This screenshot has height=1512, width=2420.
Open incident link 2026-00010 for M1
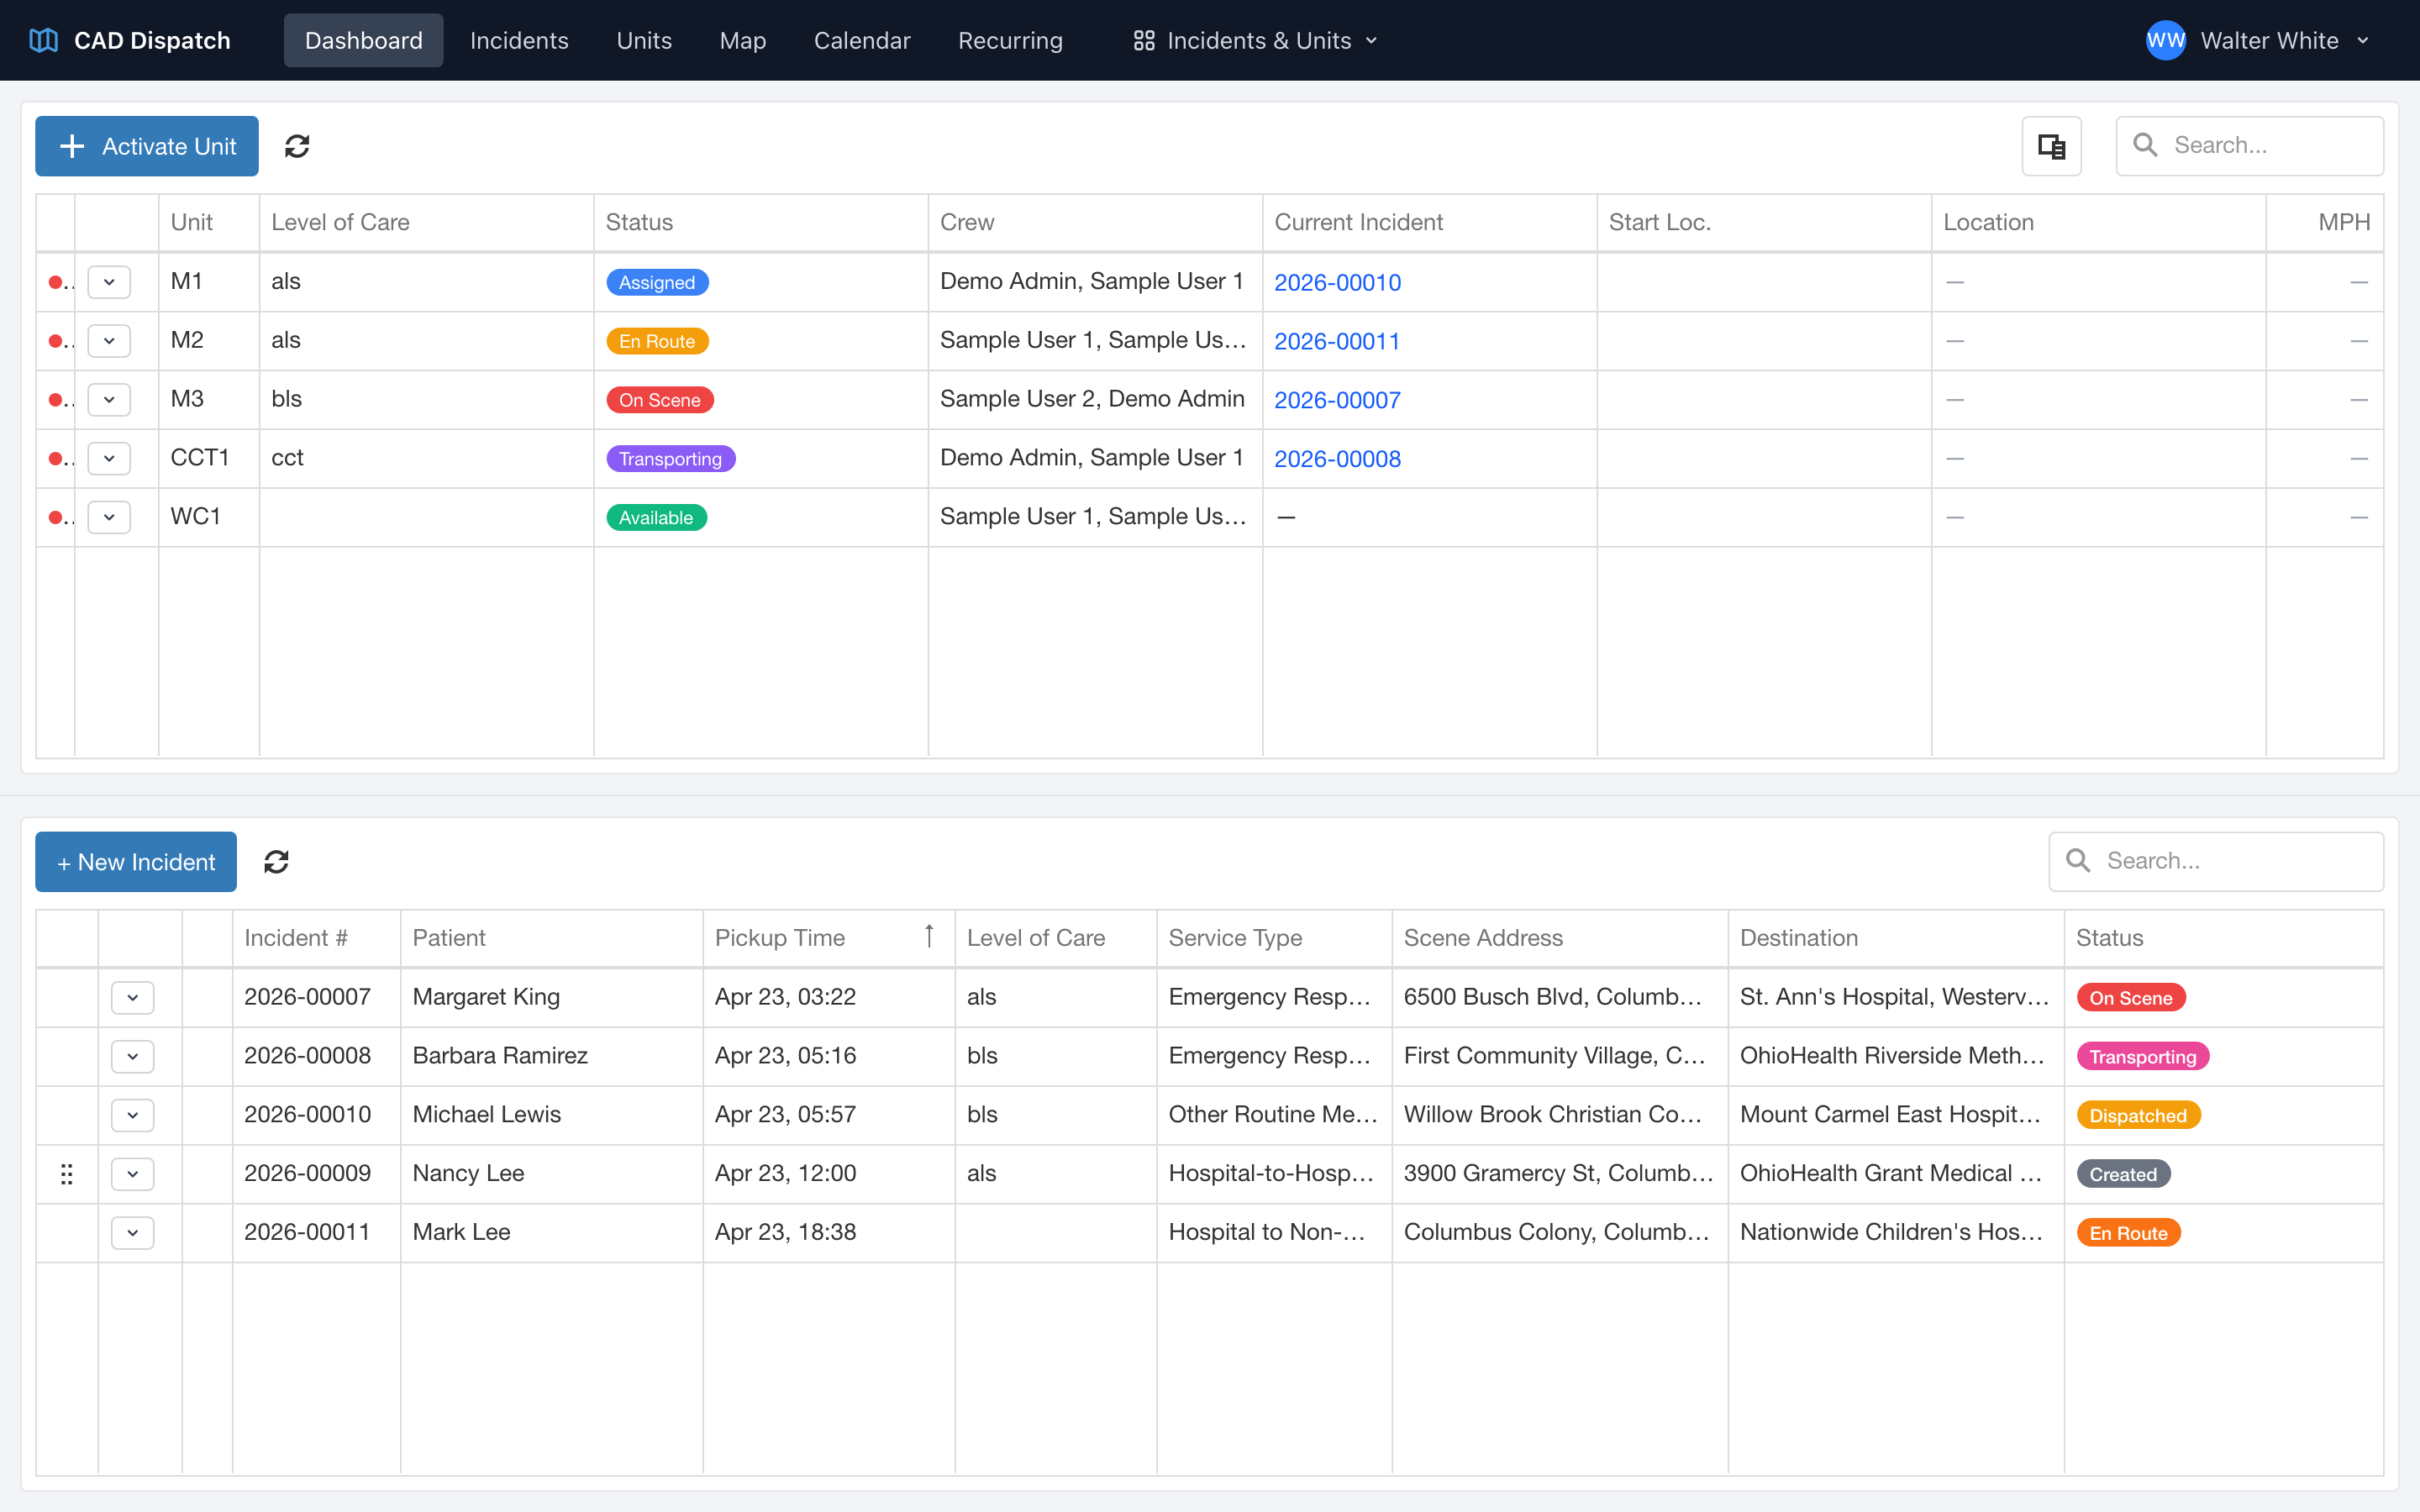point(1337,282)
